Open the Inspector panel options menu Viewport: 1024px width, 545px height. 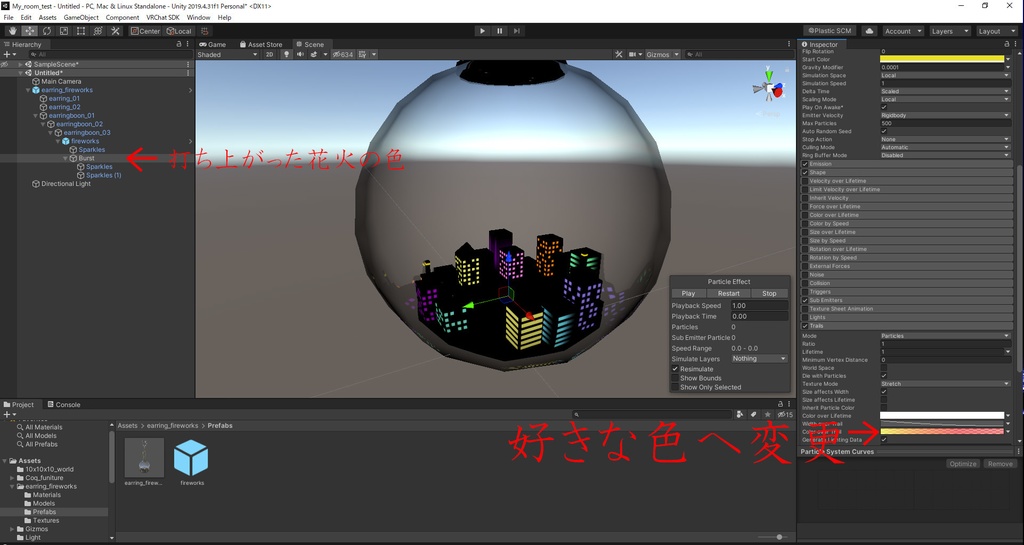click(1016, 44)
